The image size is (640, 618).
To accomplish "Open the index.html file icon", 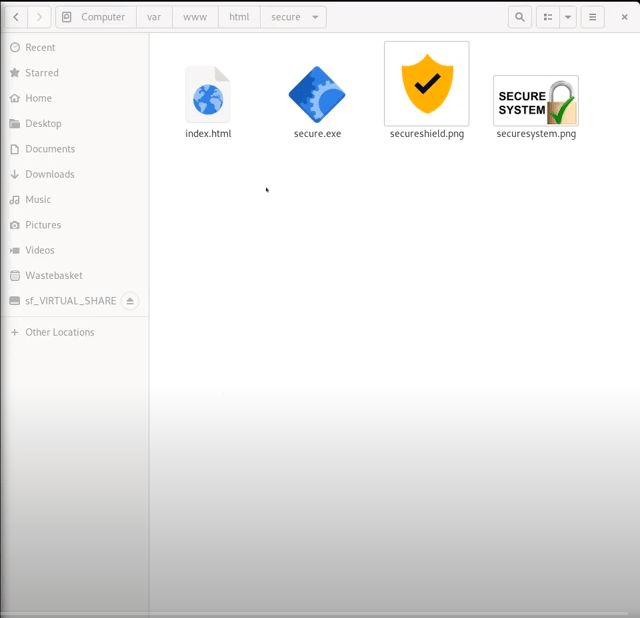I will click(x=208, y=96).
